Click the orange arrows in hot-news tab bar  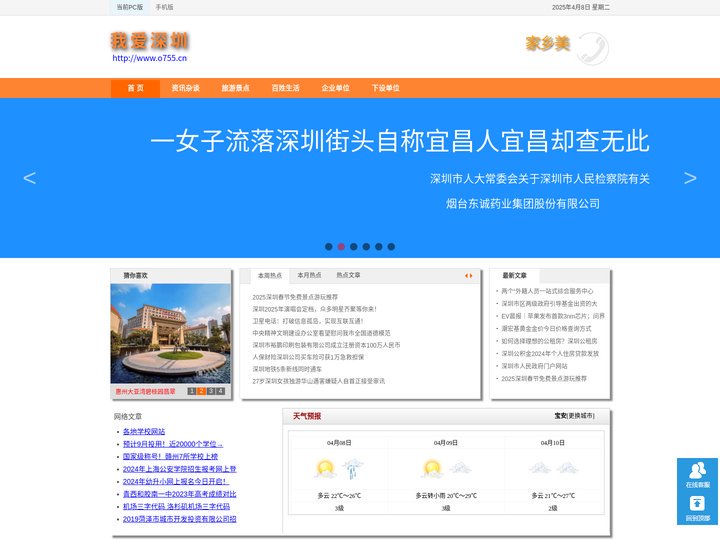[468, 276]
